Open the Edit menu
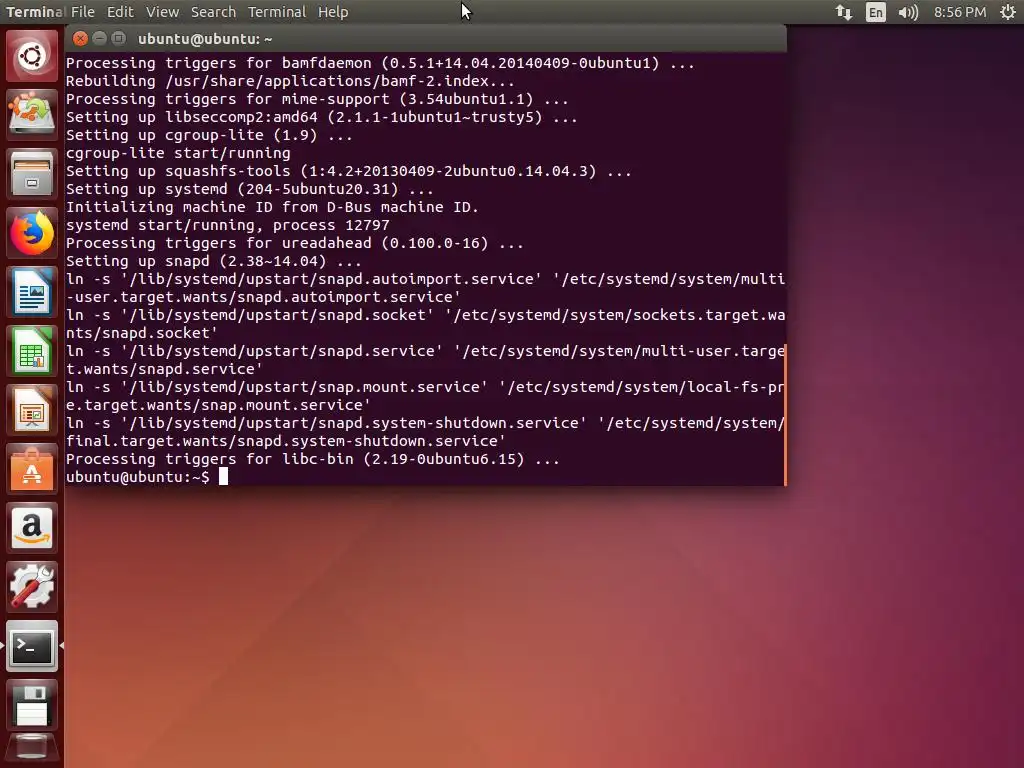This screenshot has height=768, width=1024. (x=120, y=12)
